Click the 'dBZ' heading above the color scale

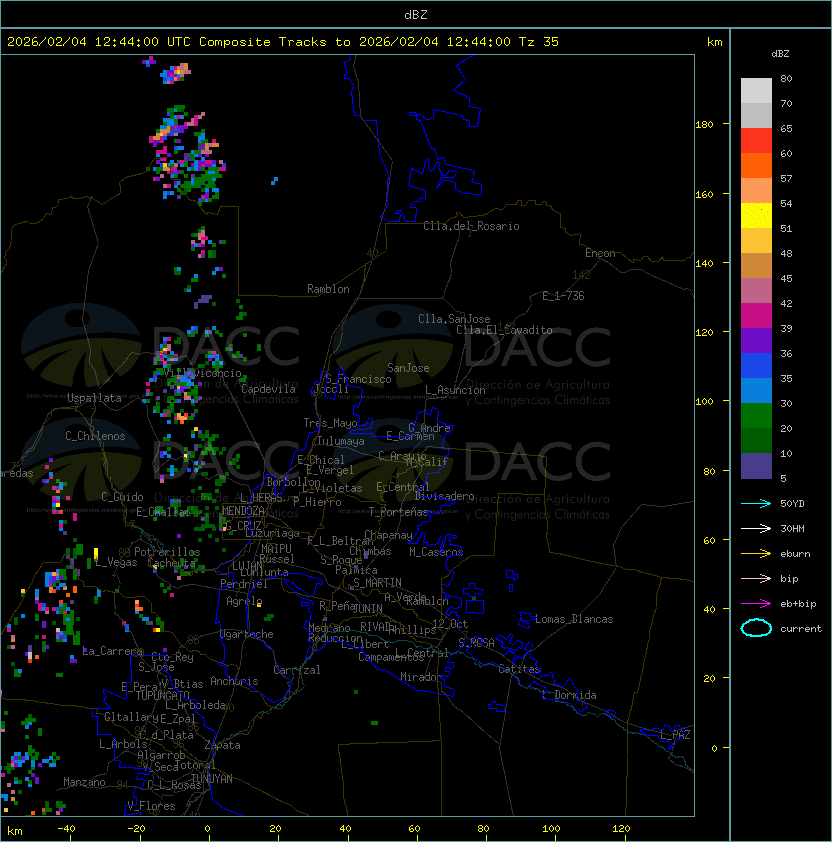coord(780,54)
